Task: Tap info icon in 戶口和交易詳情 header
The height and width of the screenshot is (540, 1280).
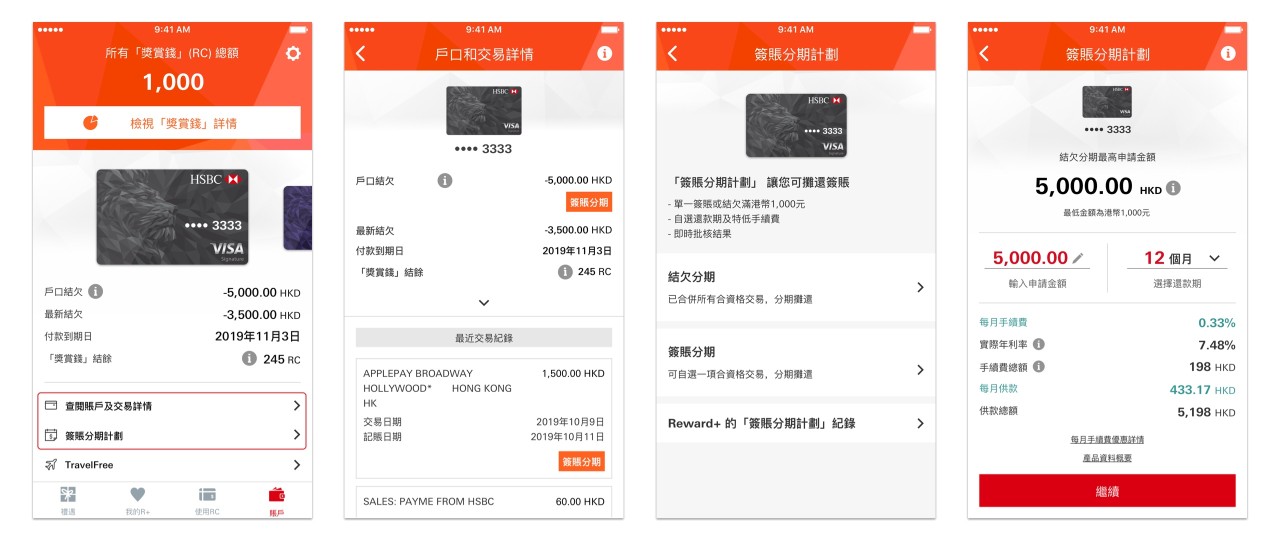Action: coord(604,53)
